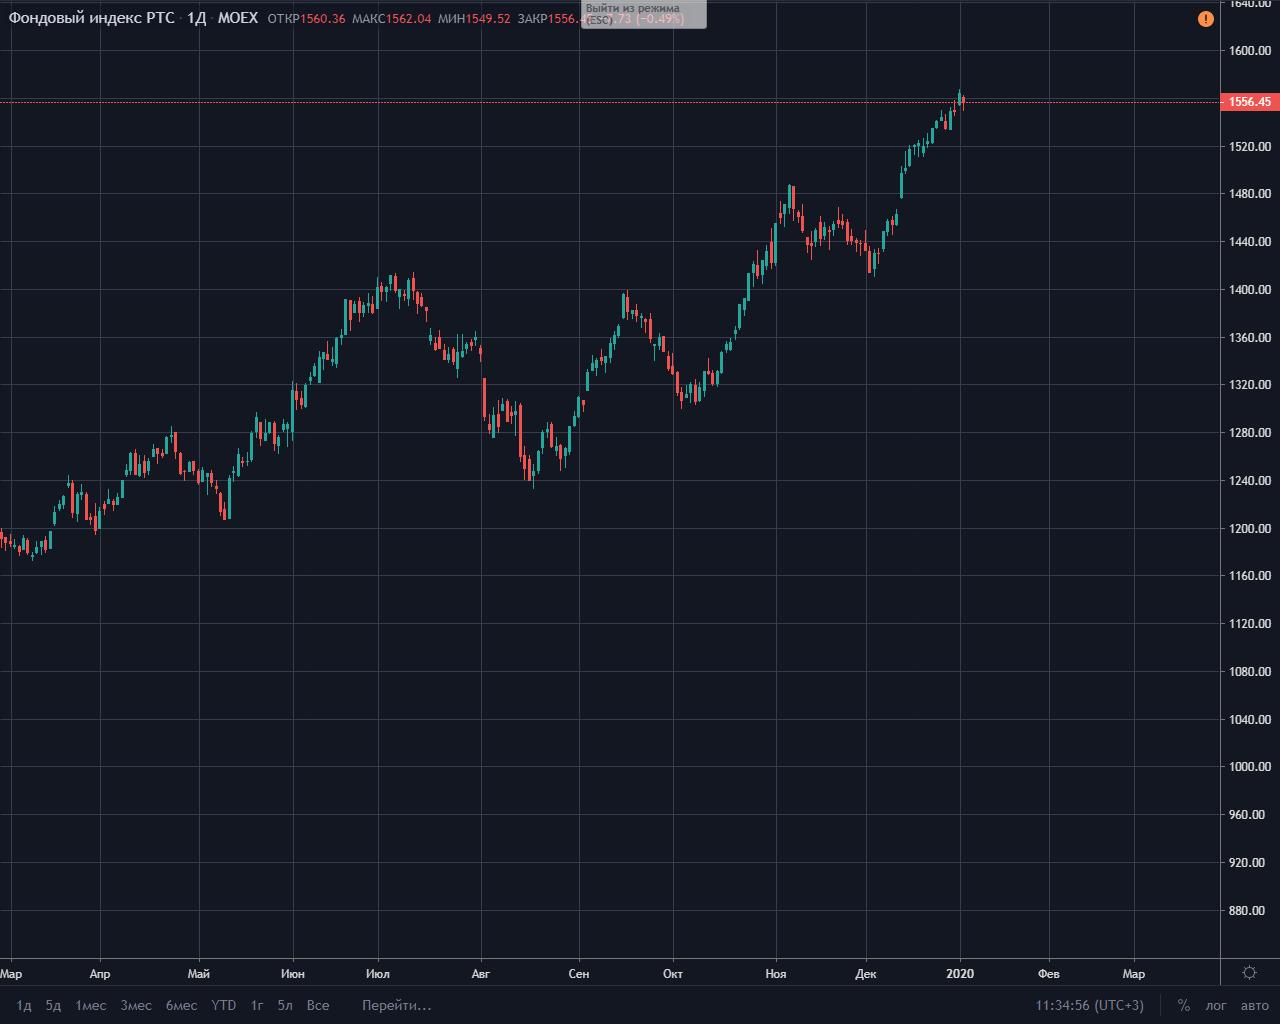Toggle the авто auto scale
The height and width of the screenshot is (1024, 1280).
[x=1254, y=1005]
